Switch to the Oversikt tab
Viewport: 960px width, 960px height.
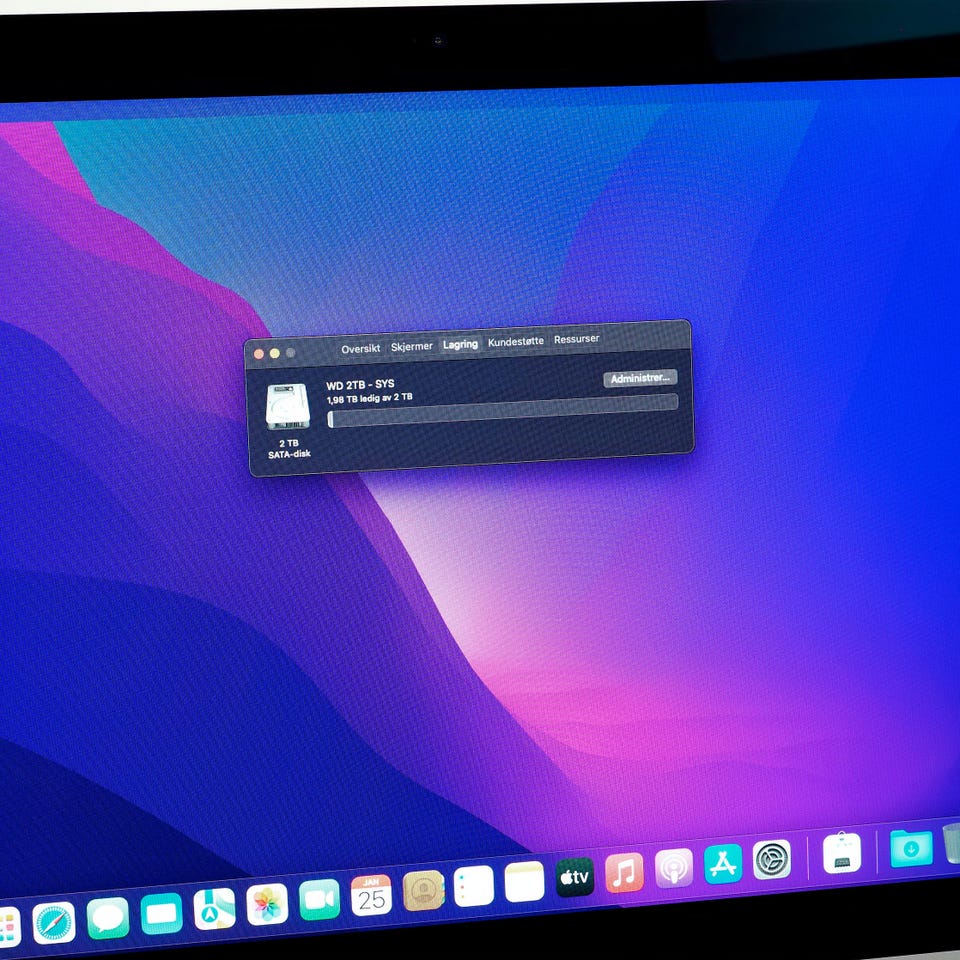pyautogui.click(x=361, y=348)
